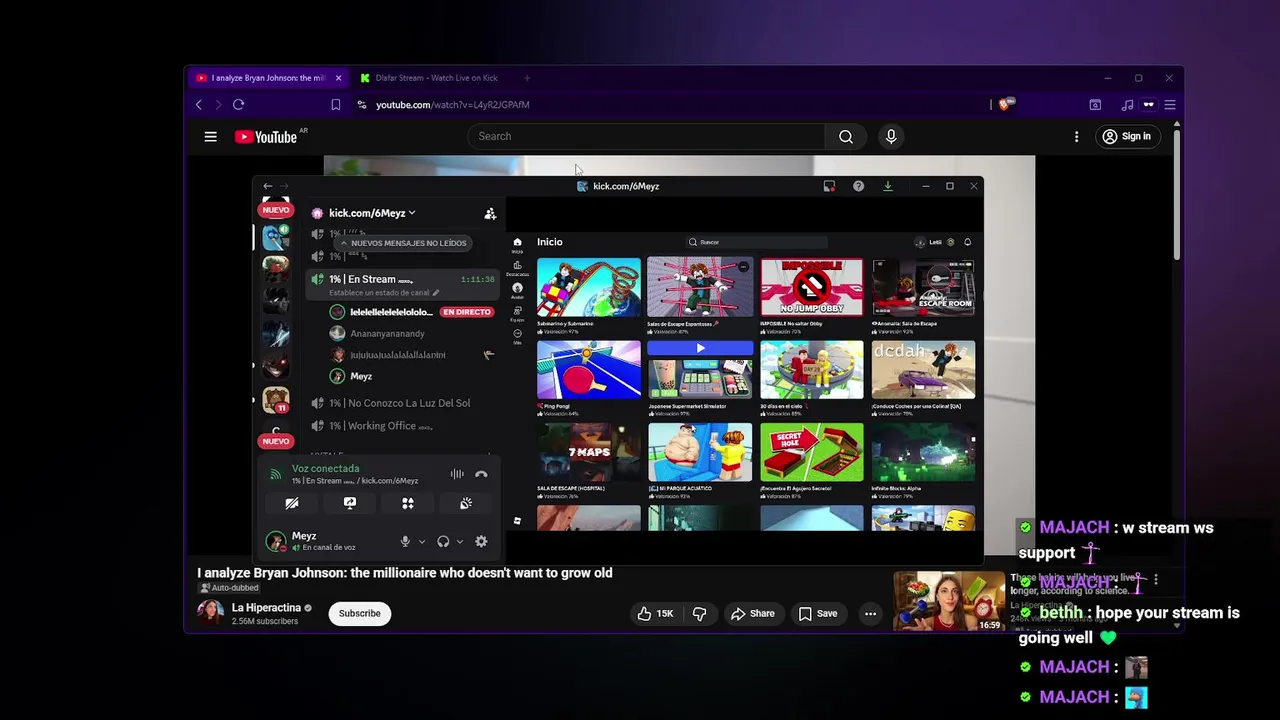Viewport: 1280px width, 720px height.
Task: Sign in to YouTube
Action: (1126, 136)
